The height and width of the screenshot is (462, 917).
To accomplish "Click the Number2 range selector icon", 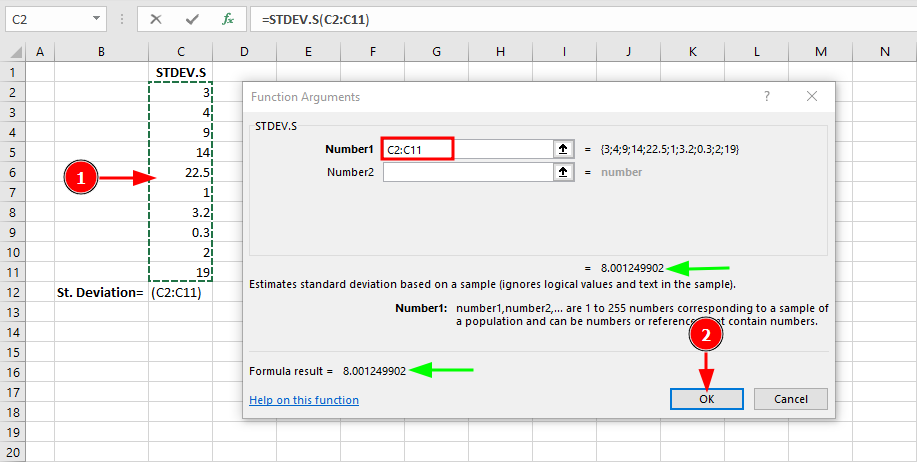I will [x=564, y=172].
